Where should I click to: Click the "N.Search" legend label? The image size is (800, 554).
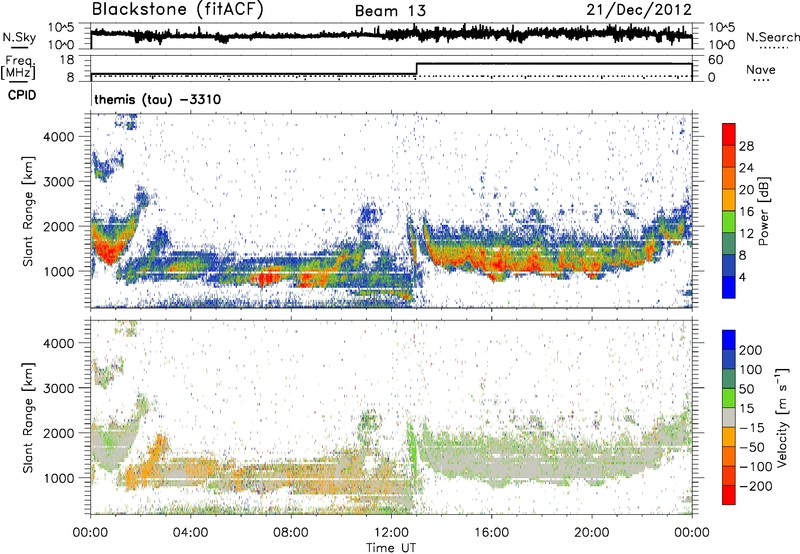coord(772,37)
